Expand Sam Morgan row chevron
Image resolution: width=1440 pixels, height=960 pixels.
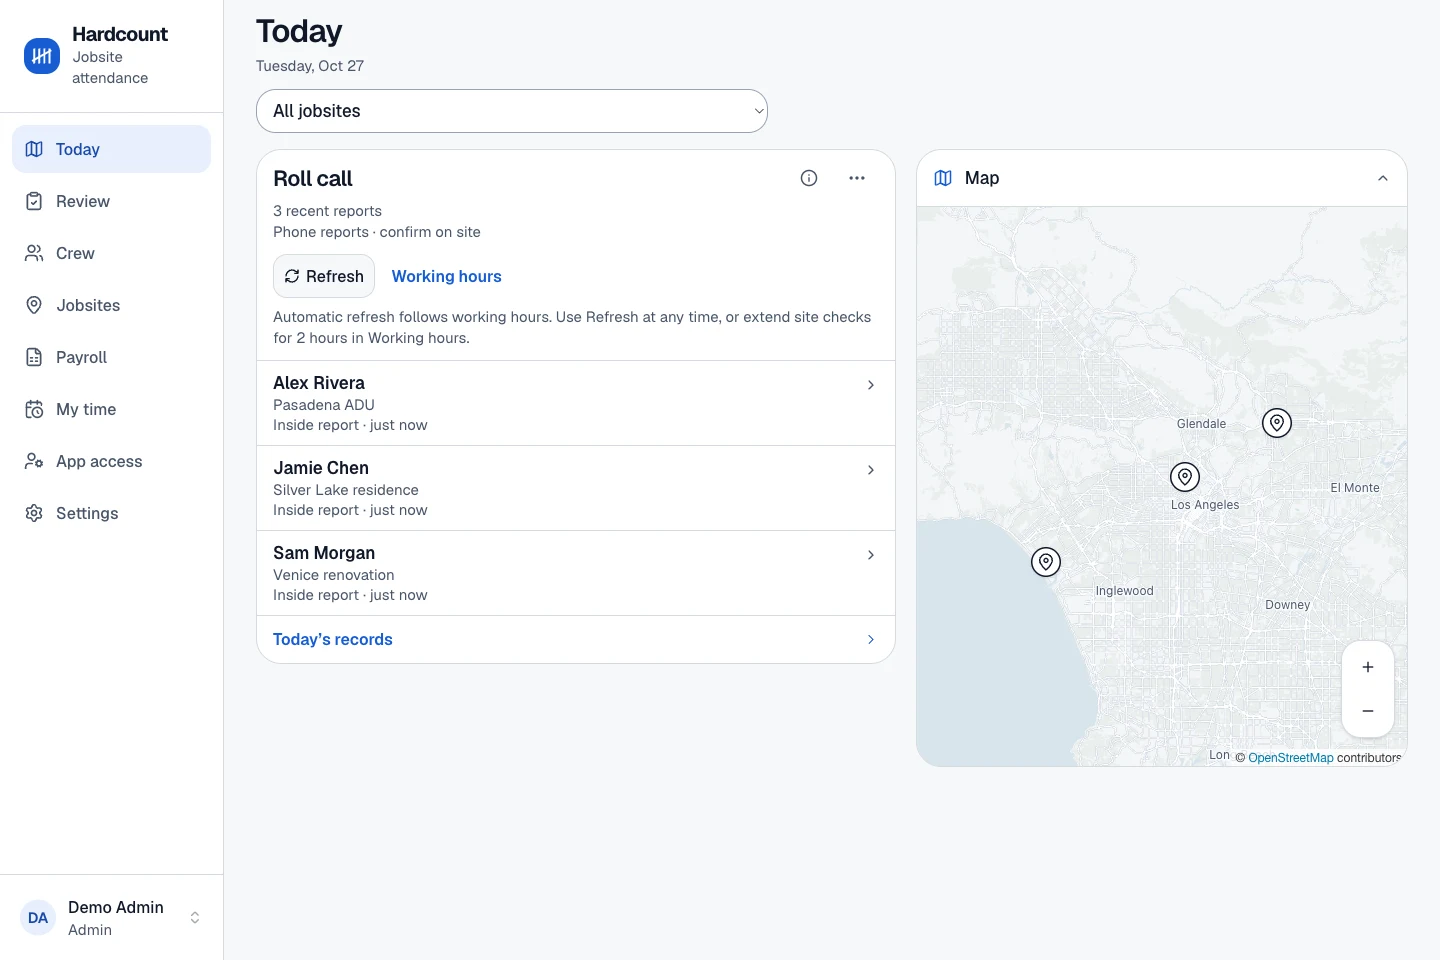click(871, 555)
